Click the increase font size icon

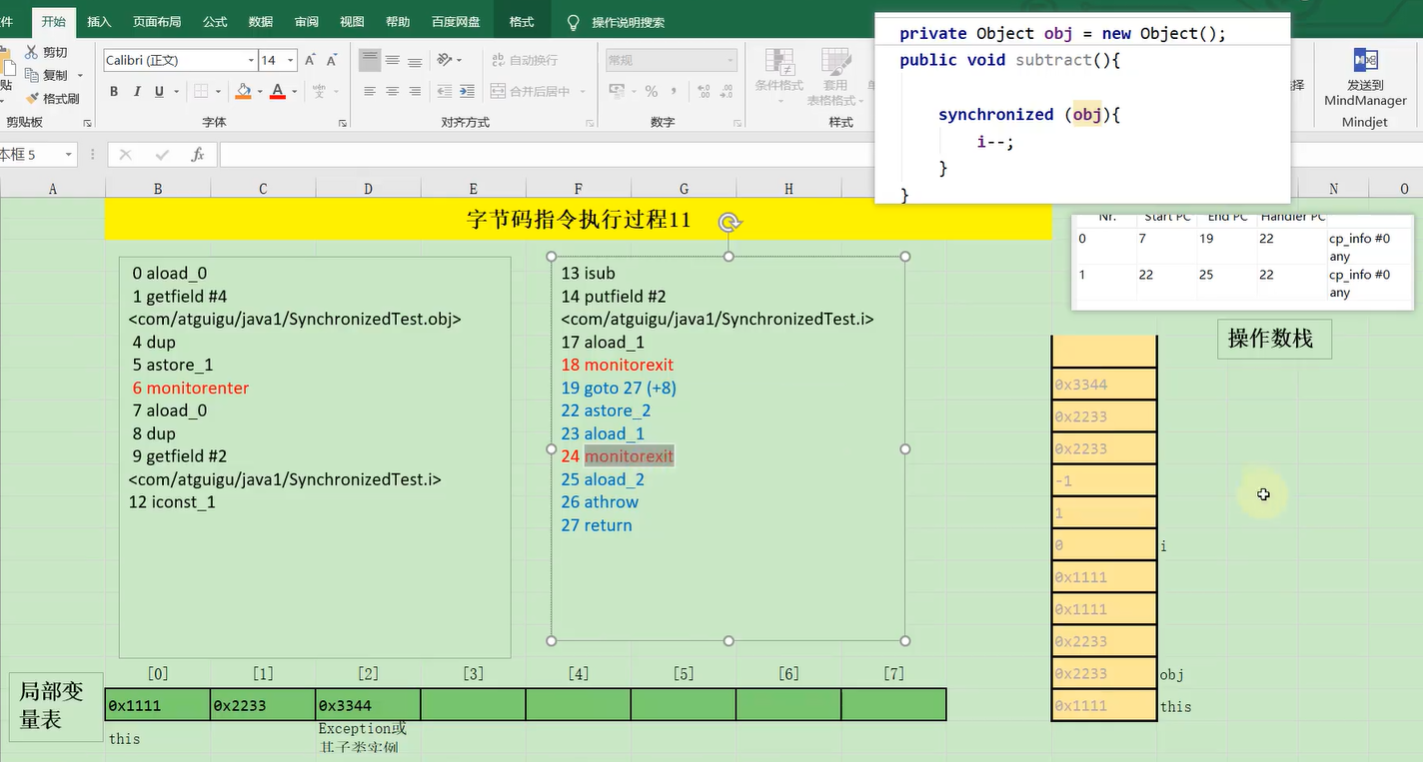tap(311, 61)
